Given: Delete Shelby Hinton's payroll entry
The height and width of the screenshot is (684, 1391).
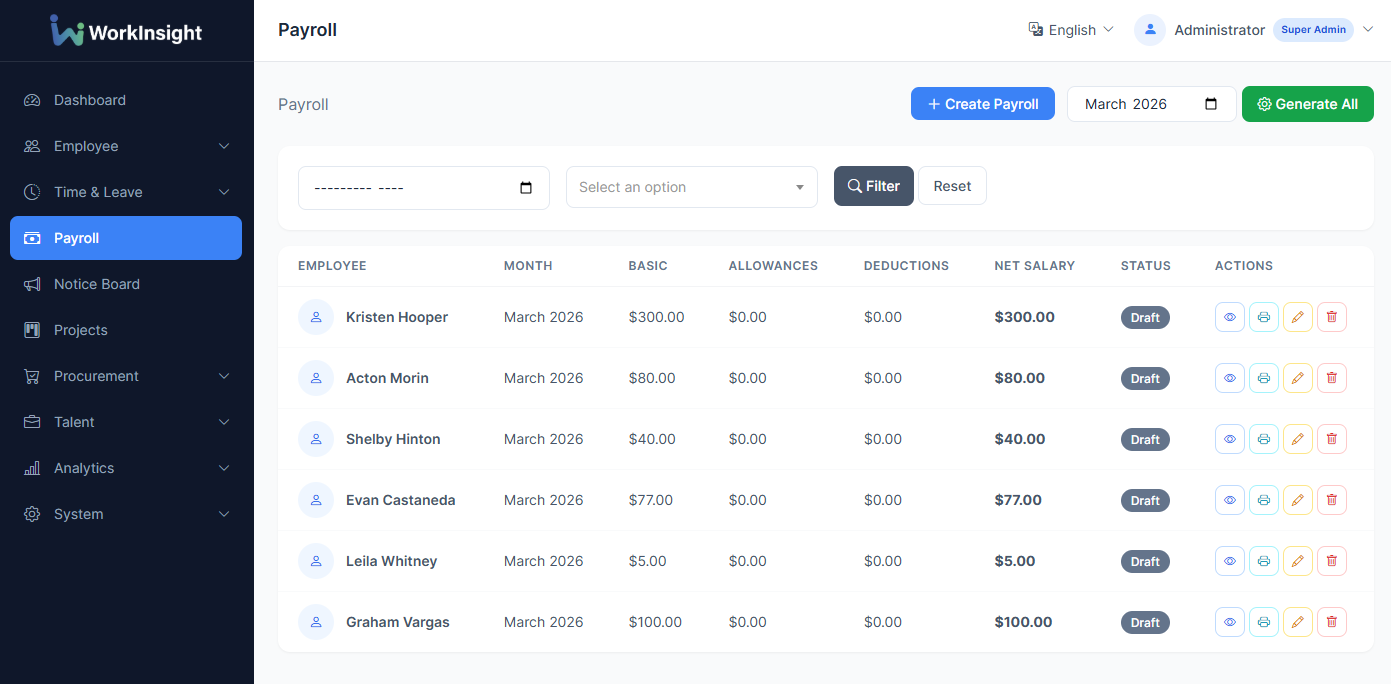Looking at the screenshot, I should click(x=1331, y=438).
